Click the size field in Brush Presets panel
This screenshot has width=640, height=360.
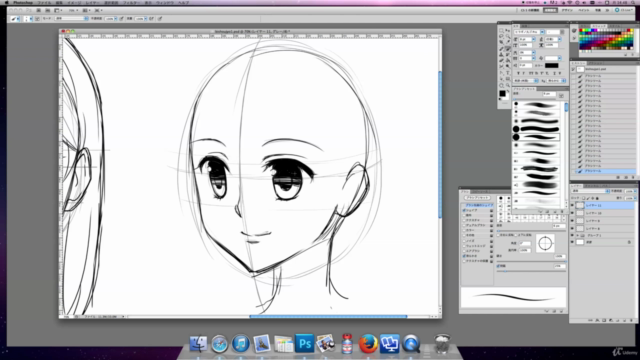tap(549, 94)
